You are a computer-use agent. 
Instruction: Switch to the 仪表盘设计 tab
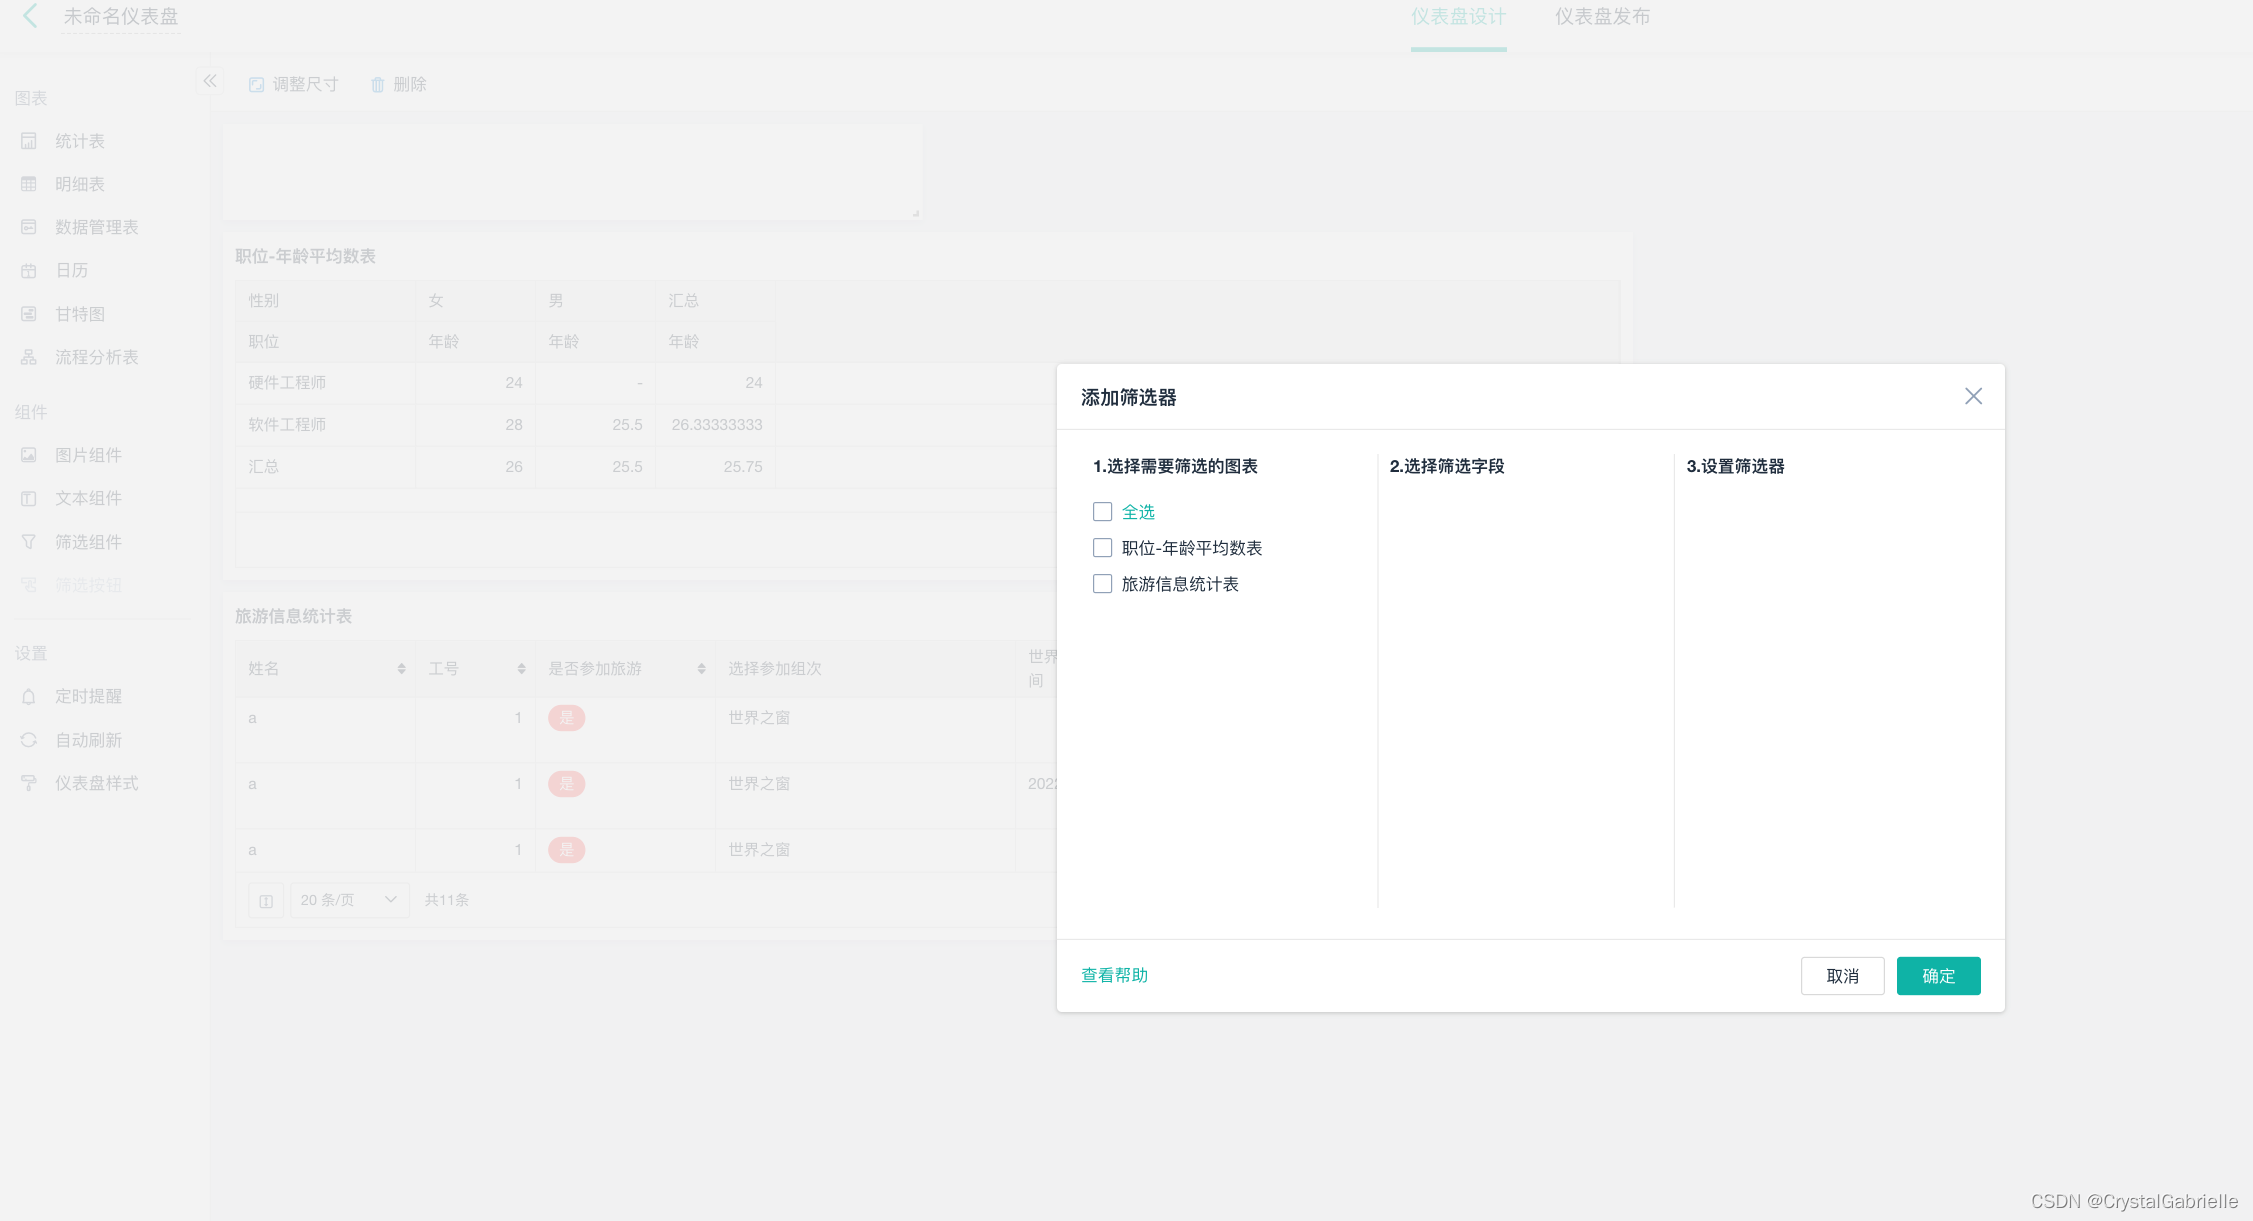[1458, 17]
